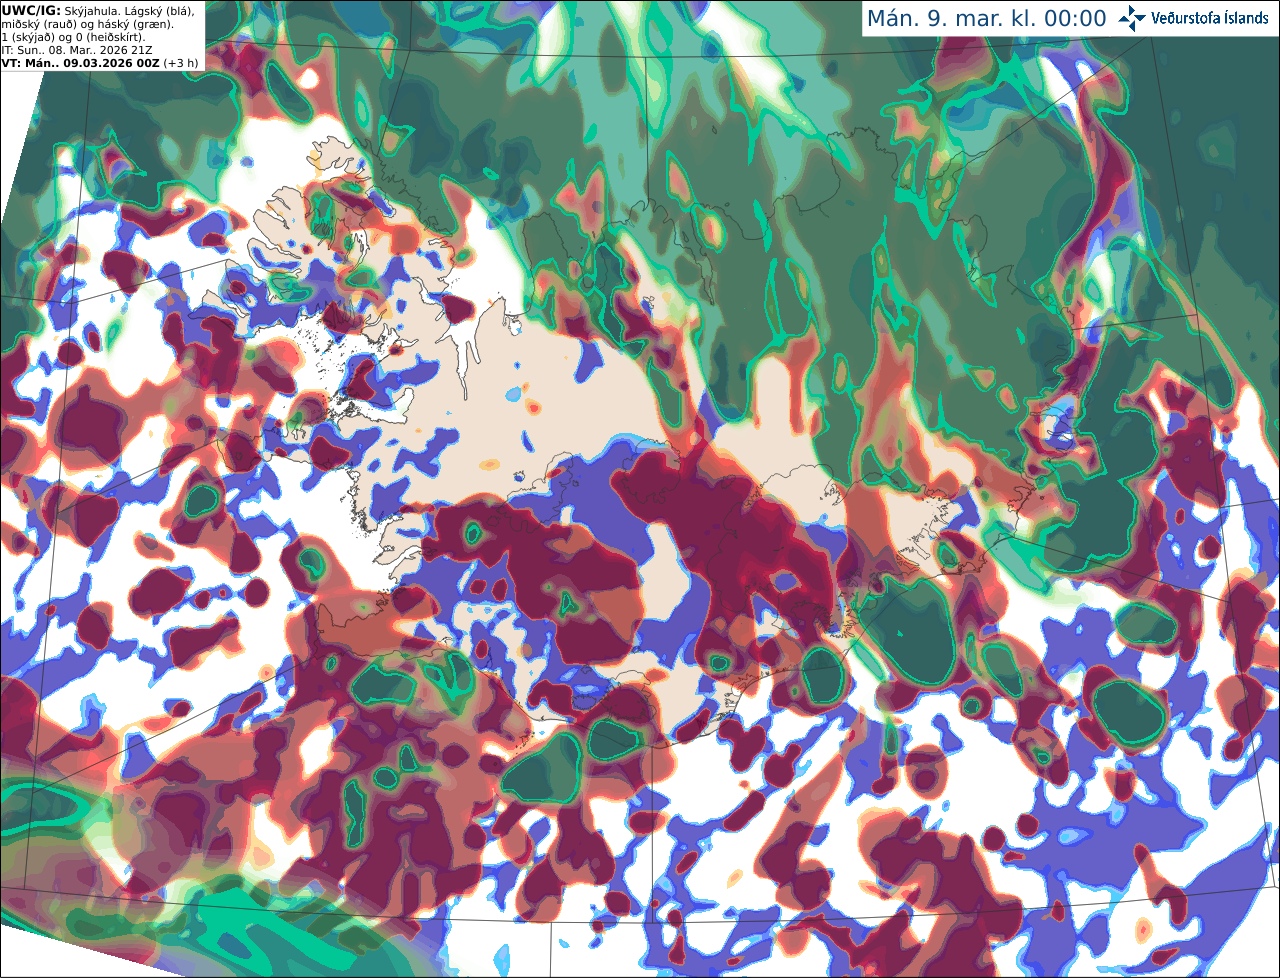Viewport: 1280px width, 978px height.
Task: Click the Veðurstofa Íslands logo icon
Action: point(1133,18)
